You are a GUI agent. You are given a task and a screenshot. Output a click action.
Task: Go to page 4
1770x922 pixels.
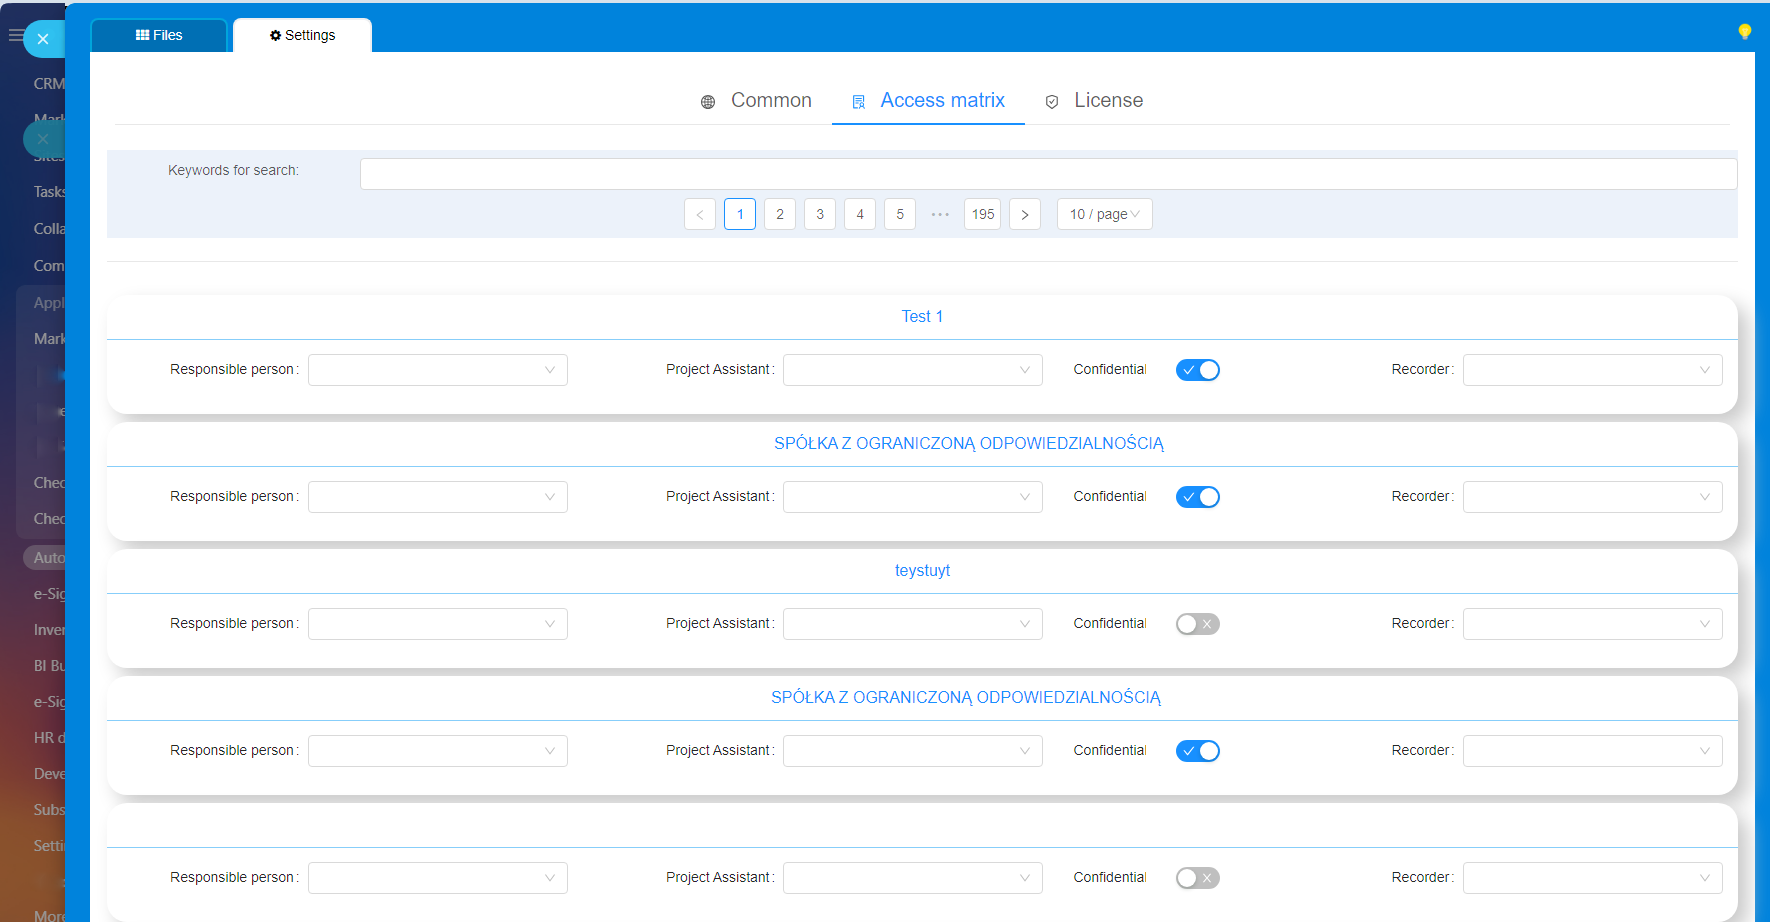coord(860,214)
